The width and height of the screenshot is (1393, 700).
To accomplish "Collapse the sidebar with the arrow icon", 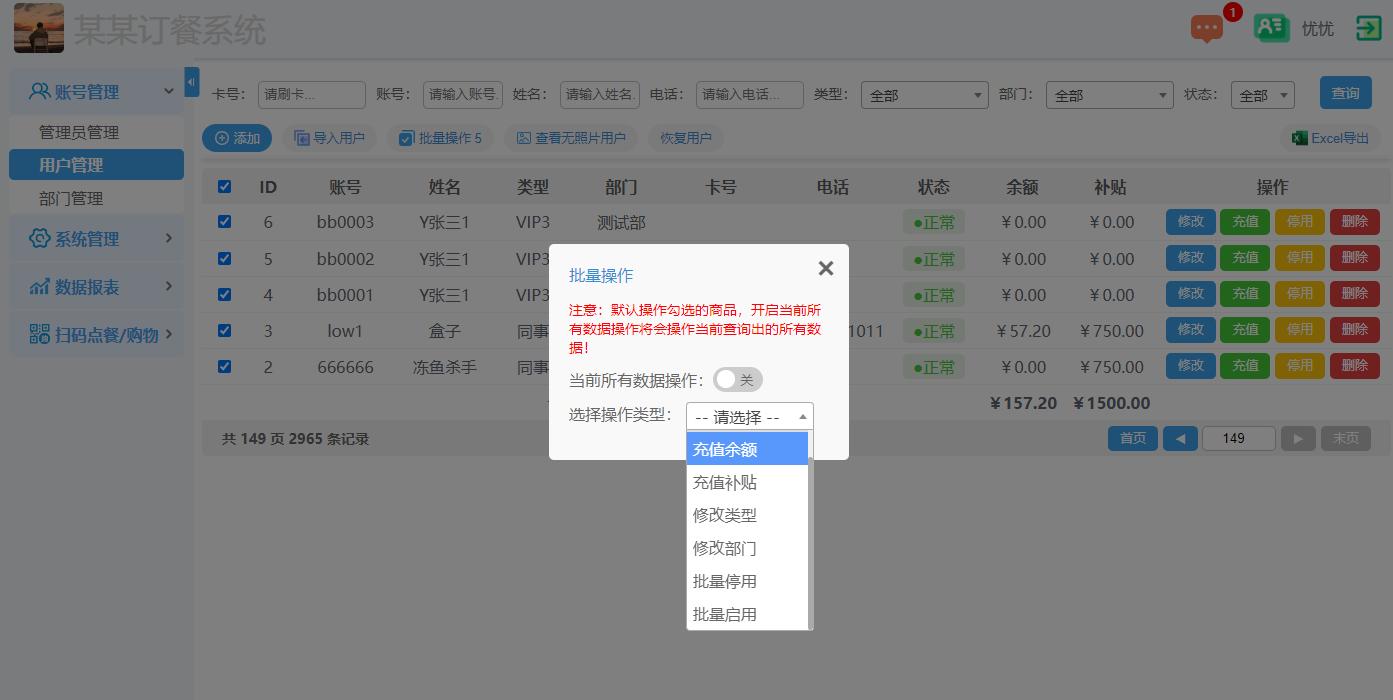I will pos(191,82).
